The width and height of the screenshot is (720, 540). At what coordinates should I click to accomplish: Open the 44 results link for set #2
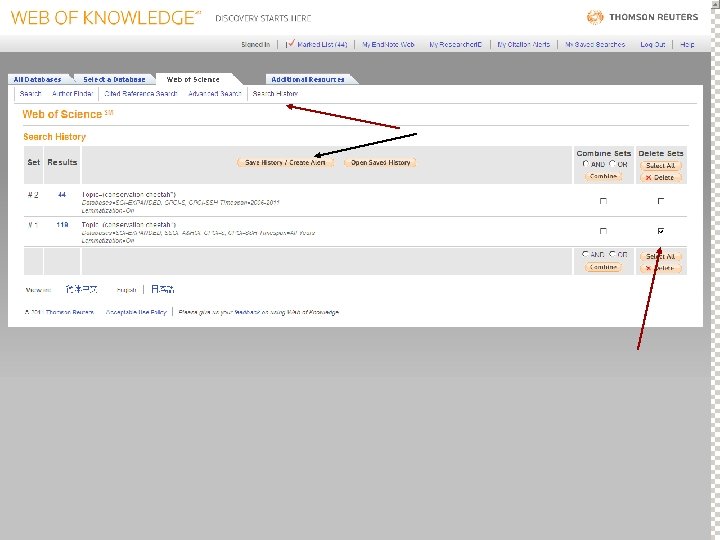[x=62, y=195]
